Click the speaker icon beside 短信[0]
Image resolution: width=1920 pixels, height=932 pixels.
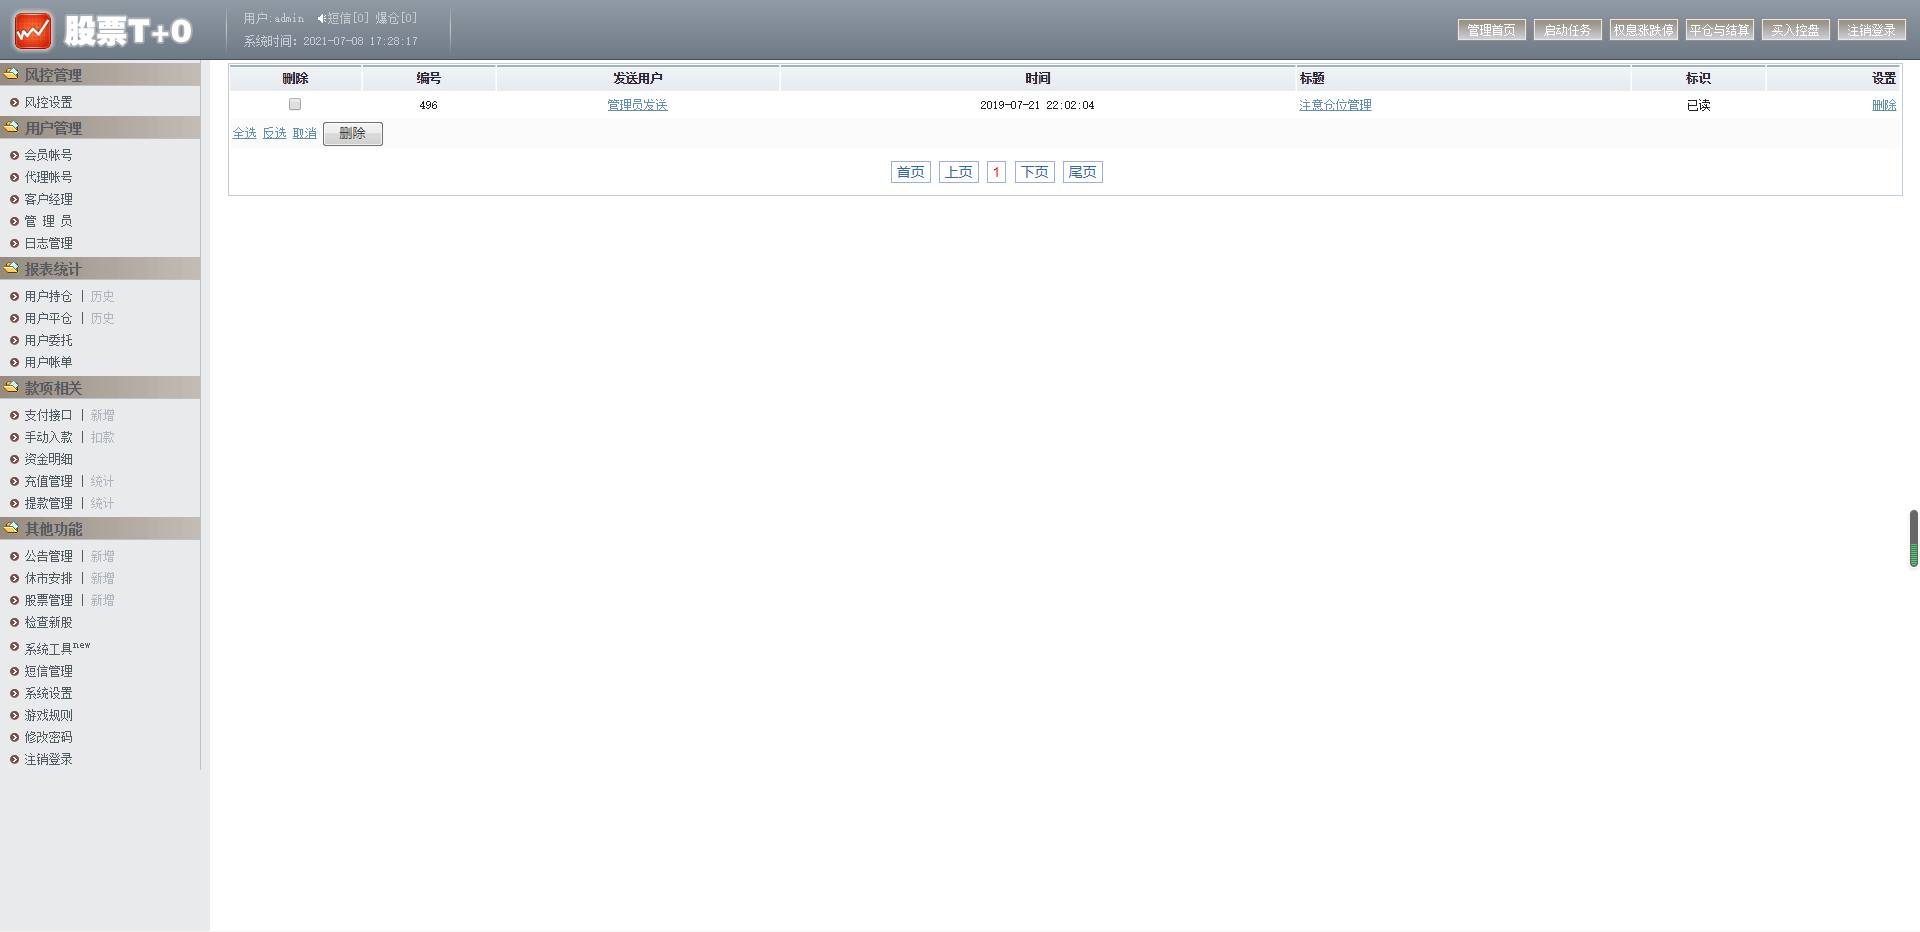click(x=321, y=18)
